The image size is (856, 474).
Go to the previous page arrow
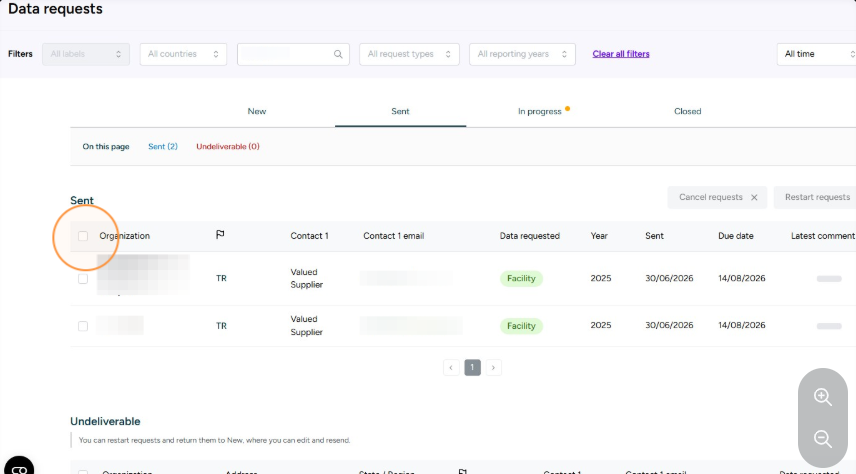(x=451, y=368)
